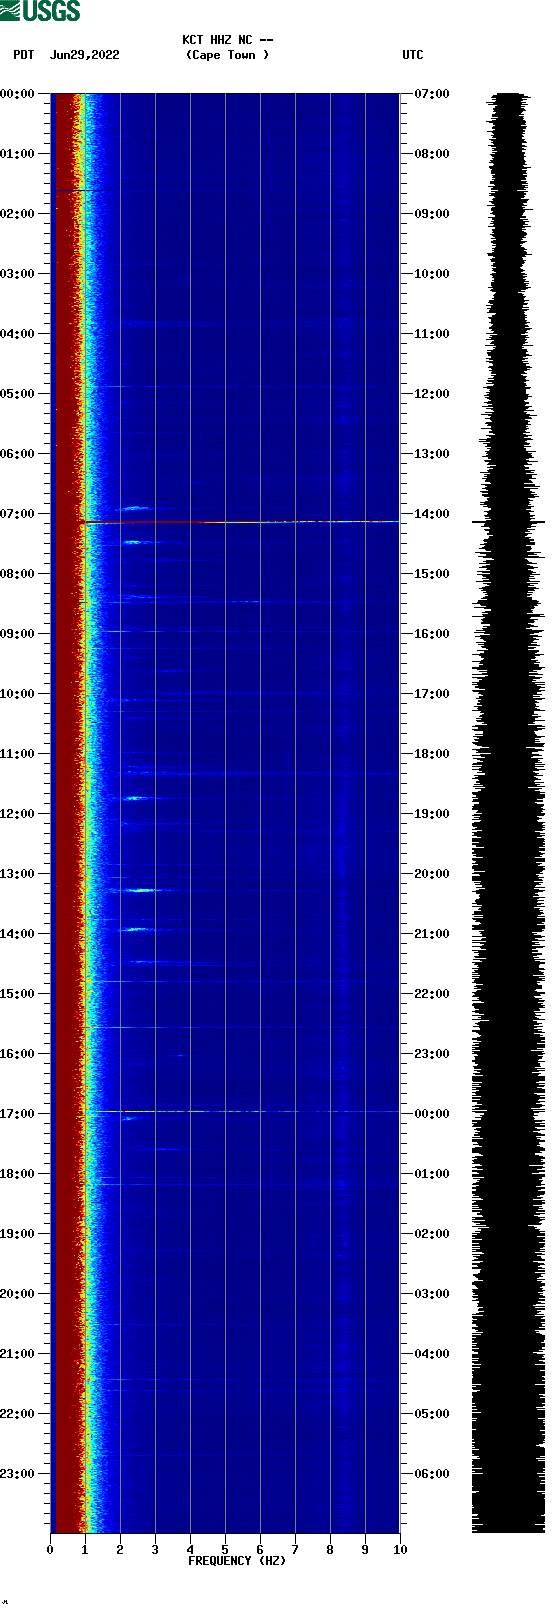Viewport: 552px width, 1613px height.
Task: Click the 1 Hz frequency tick label
Action: pos(85,1550)
